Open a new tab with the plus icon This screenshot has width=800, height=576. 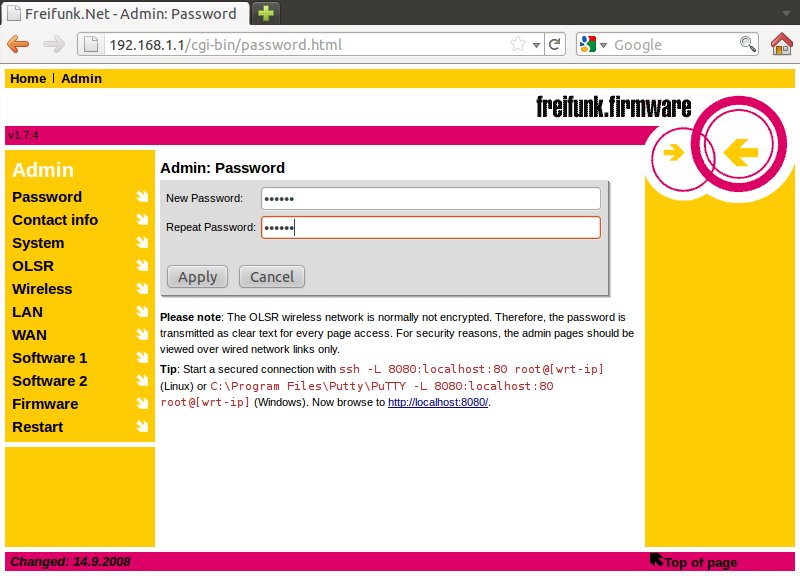[x=265, y=13]
